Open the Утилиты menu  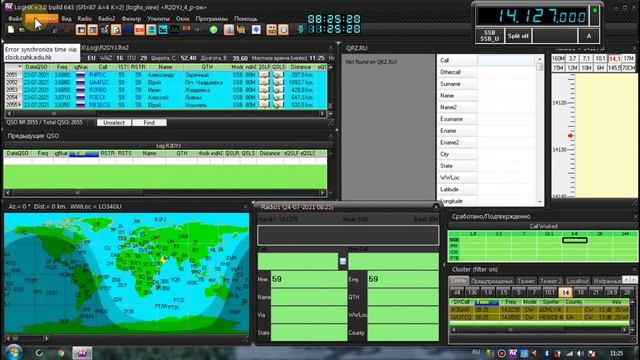158,19
